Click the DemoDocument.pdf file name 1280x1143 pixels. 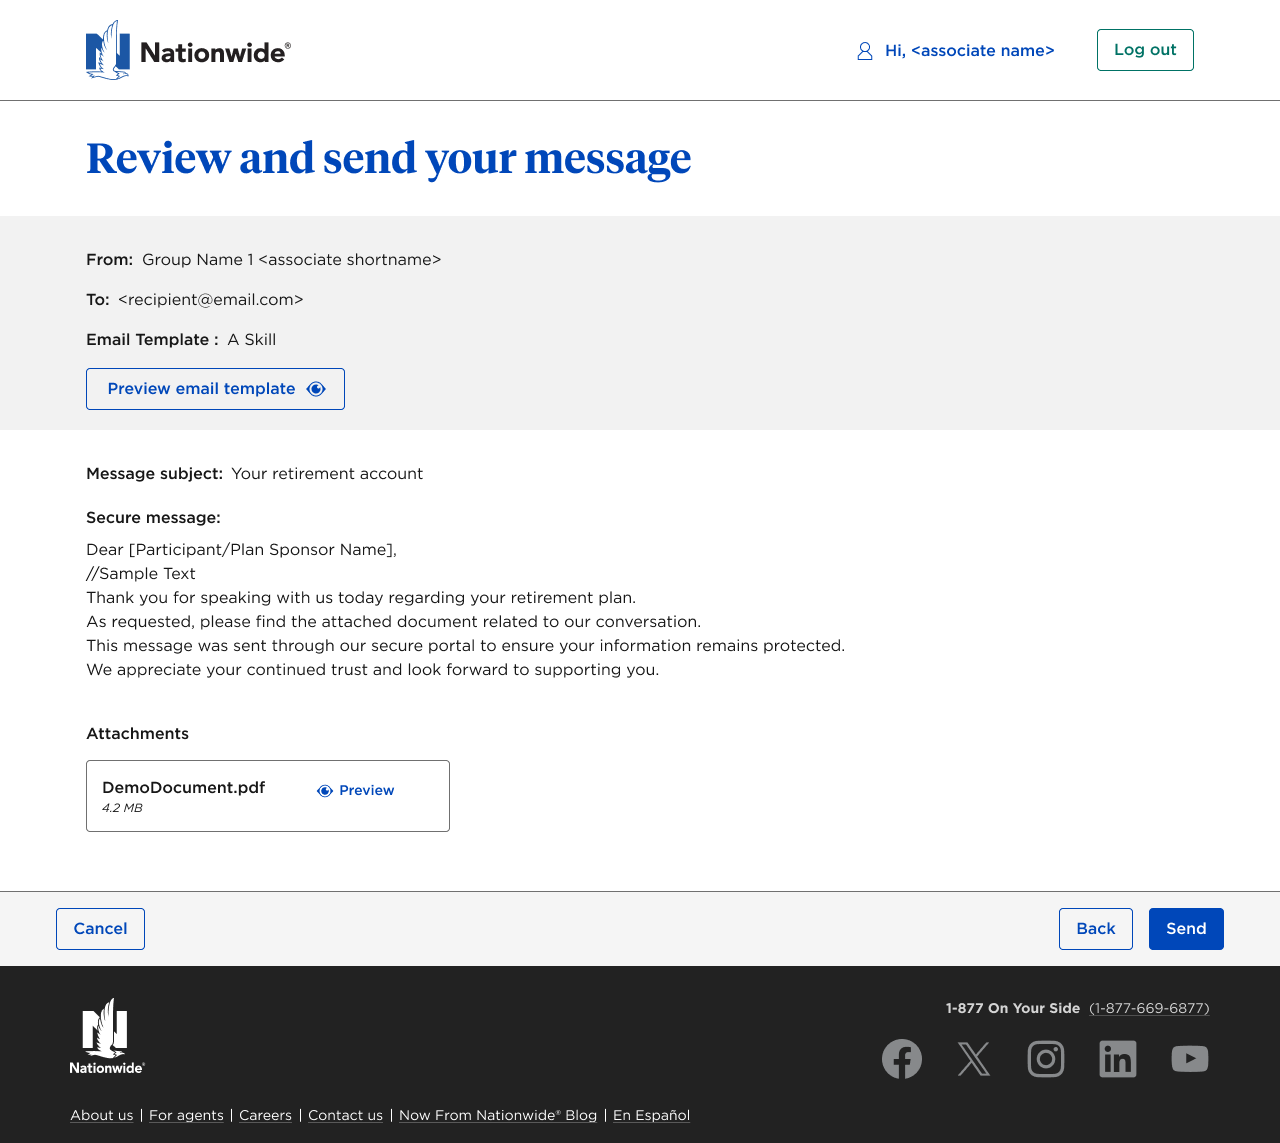click(184, 787)
